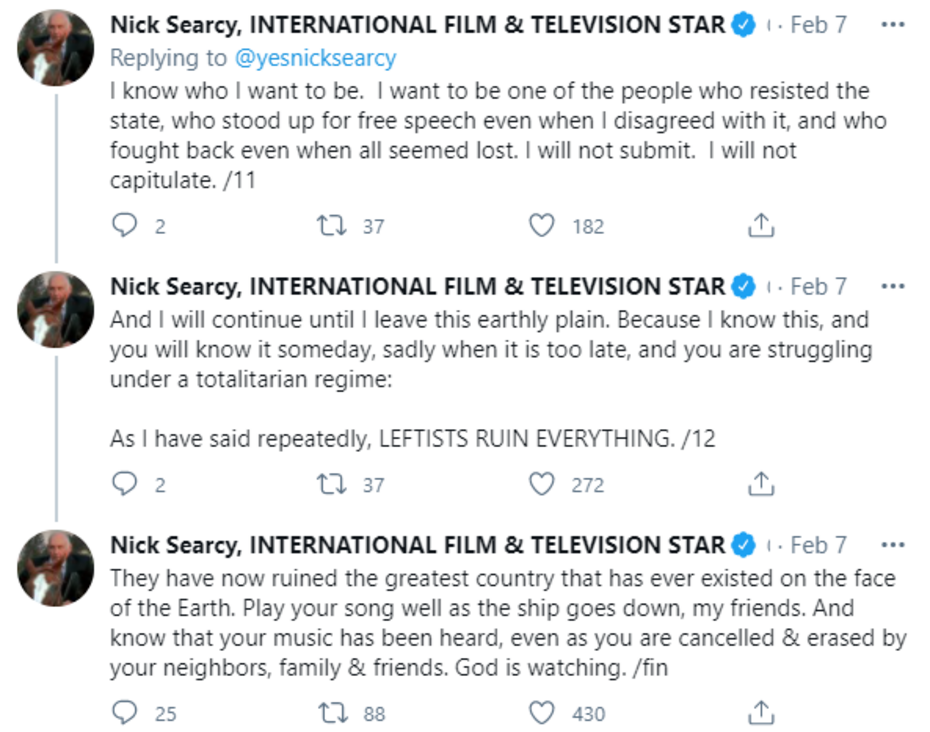Like the tweet with 430 likes
Image resolution: width=930 pixels, height=732 pixels.
pyautogui.click(x=541, y=713)
